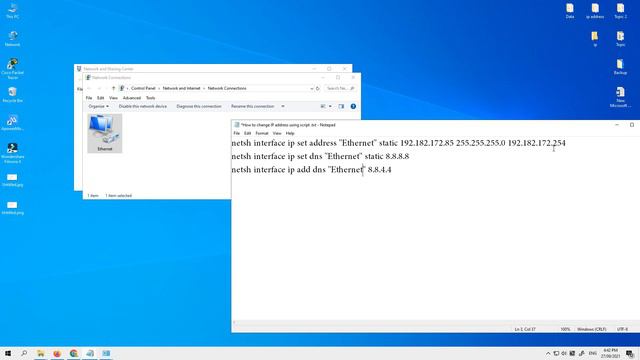Select the Data folder on desktop
Image resolution: width=640 pixels, height=360 pixels.
point(570,11)
